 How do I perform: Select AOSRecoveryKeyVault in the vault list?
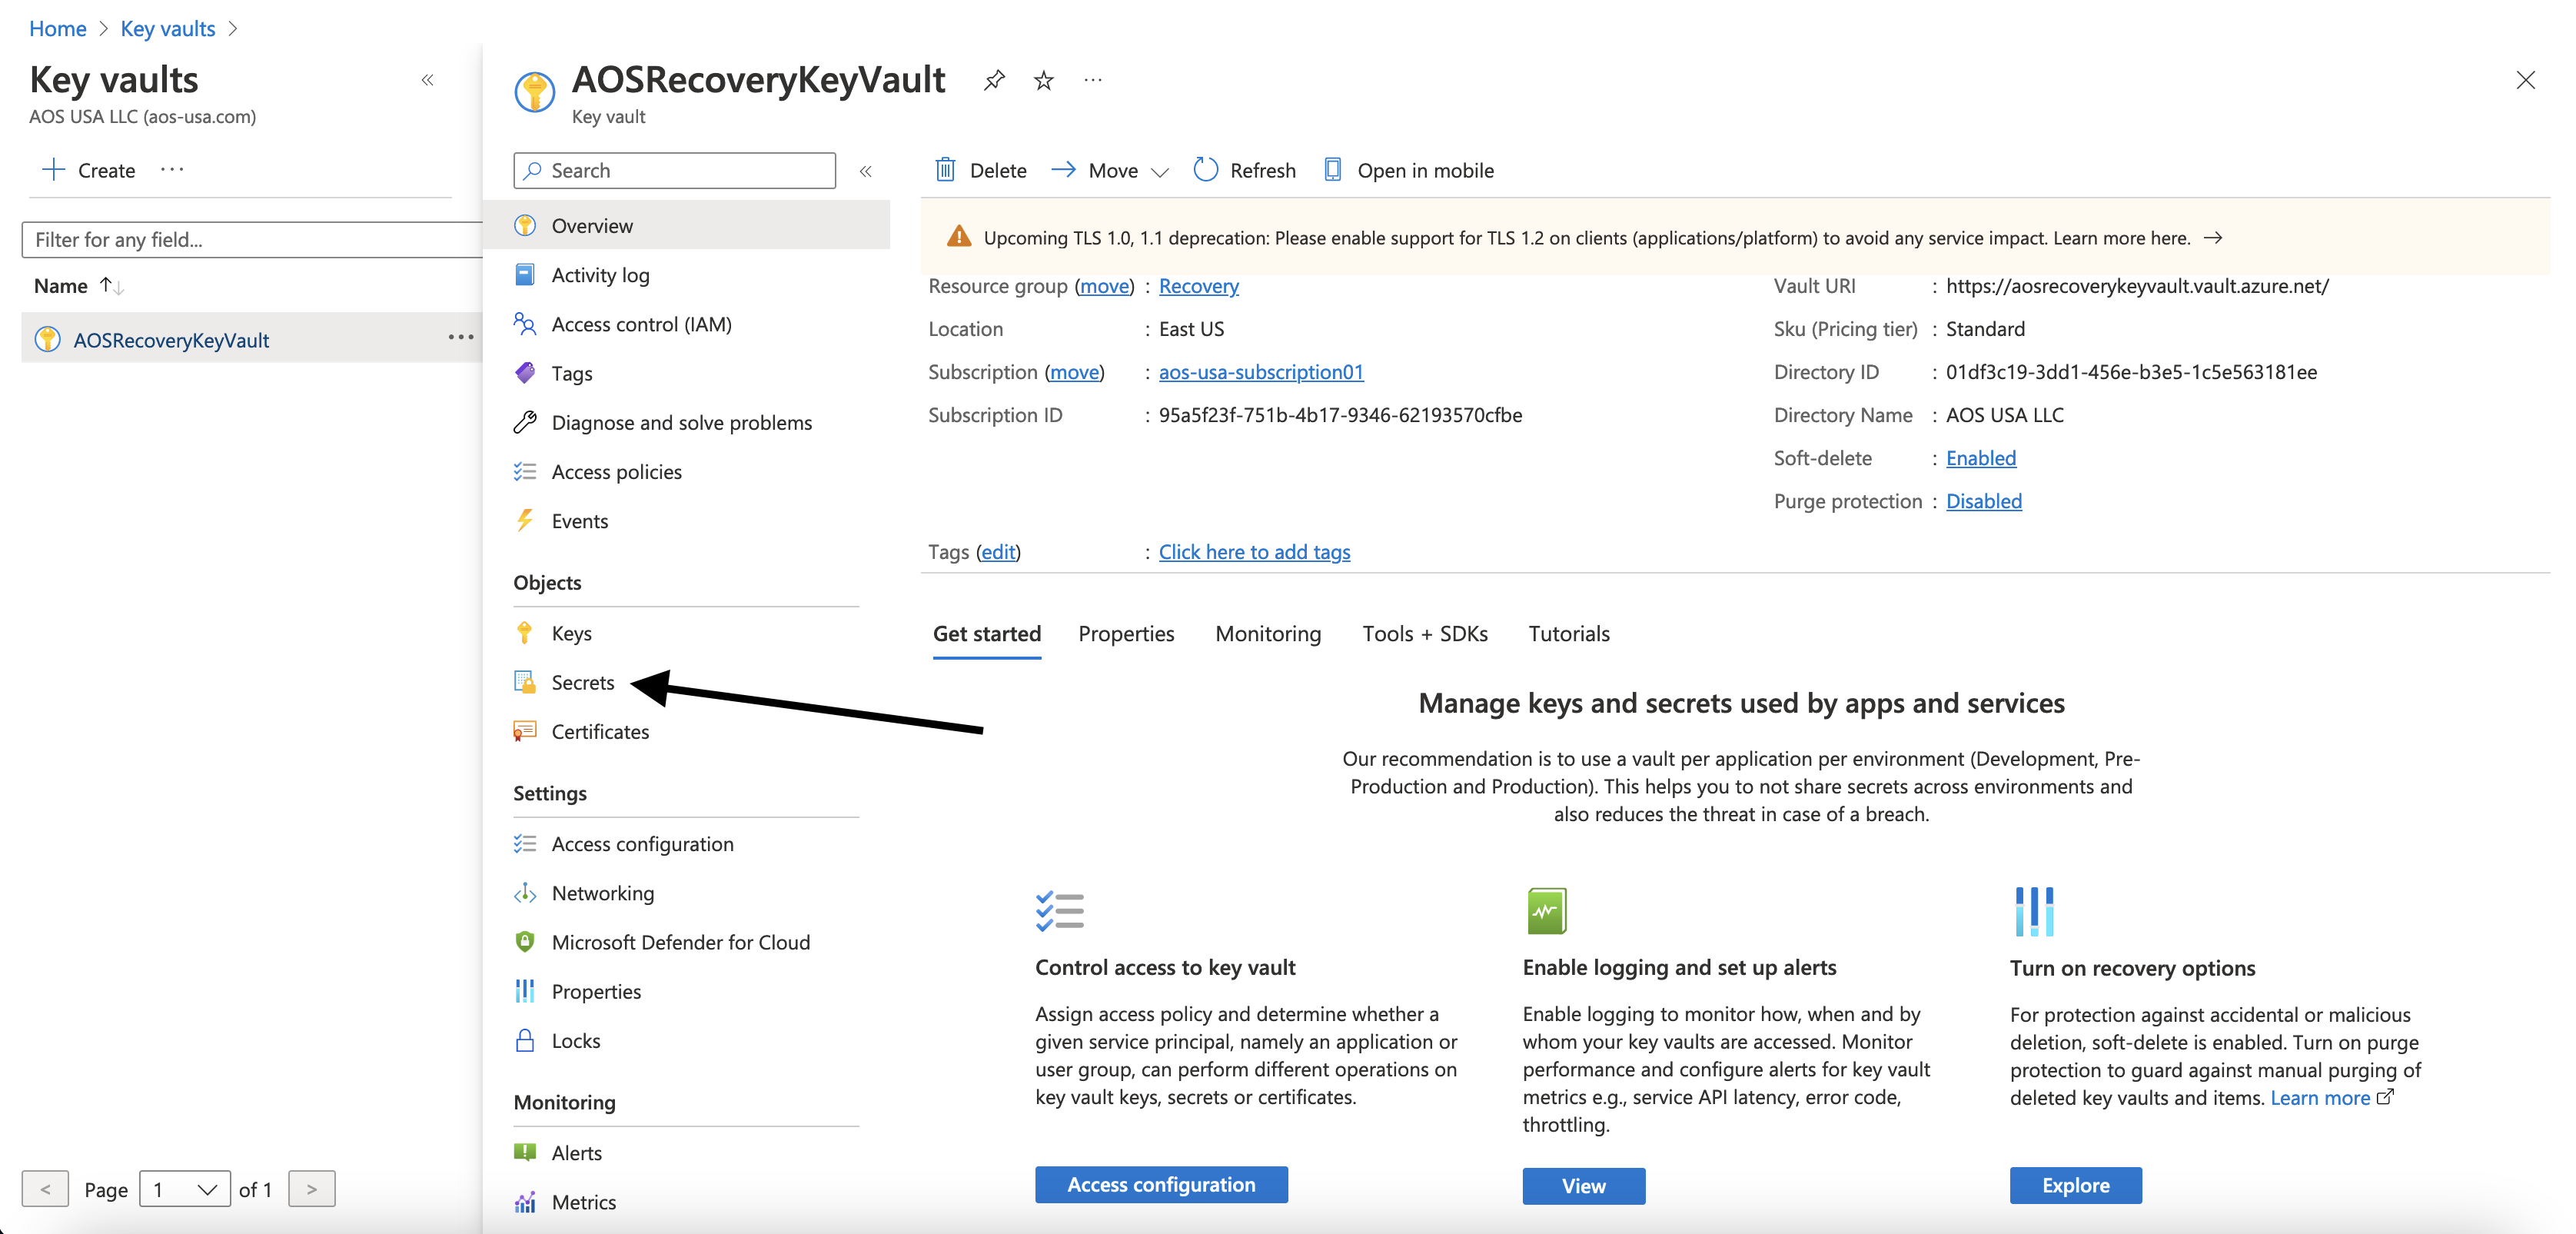coord(171,340)
